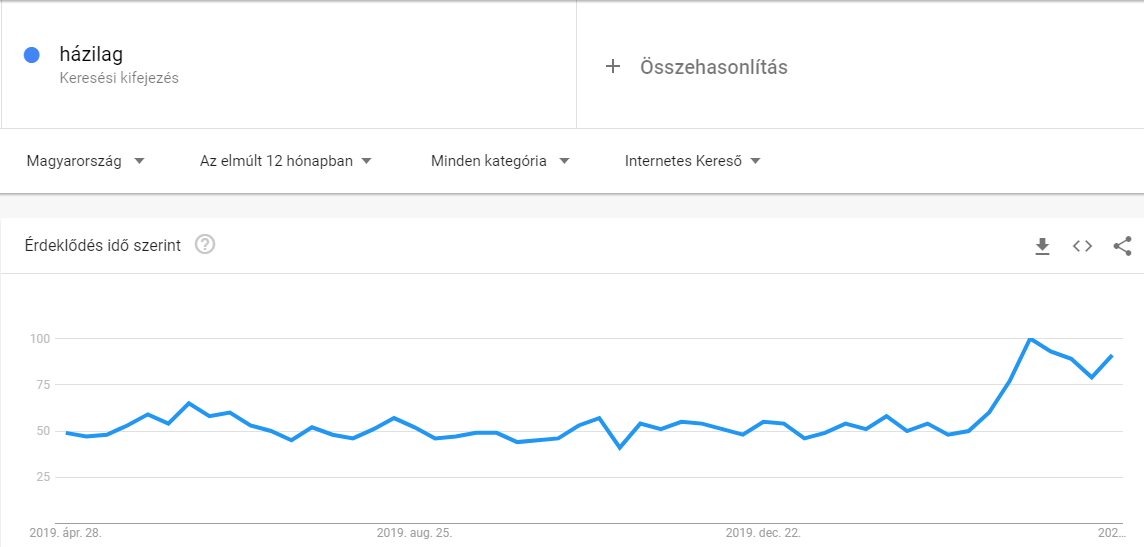The height and width of the screenshot is (547, 1144).
Task: Click the Keresési kifejezés subtitle
Action: (x=119, y=78)
